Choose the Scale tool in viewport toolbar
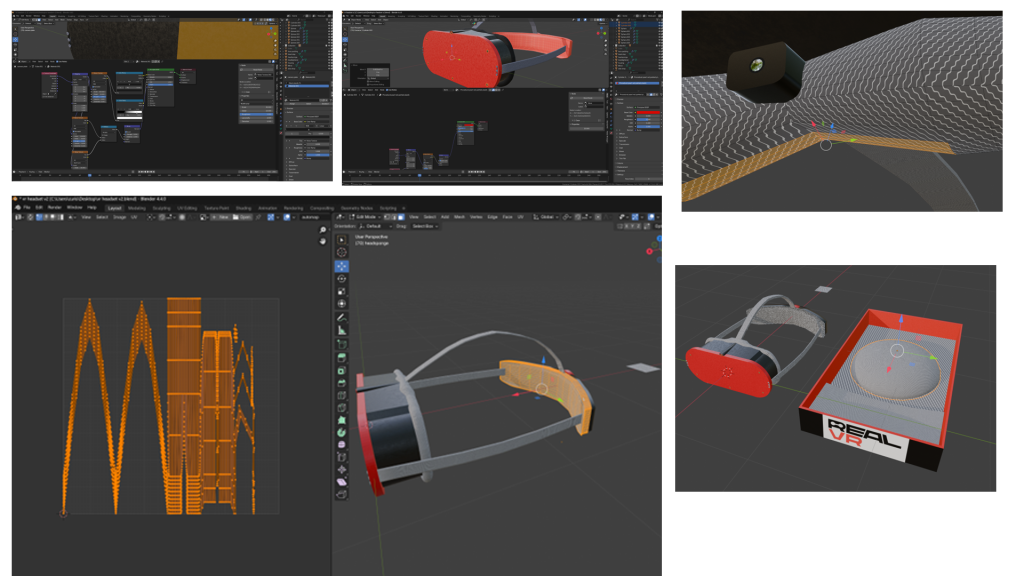The width and height of the screenshot is (1024, 576). click(342, 291)
